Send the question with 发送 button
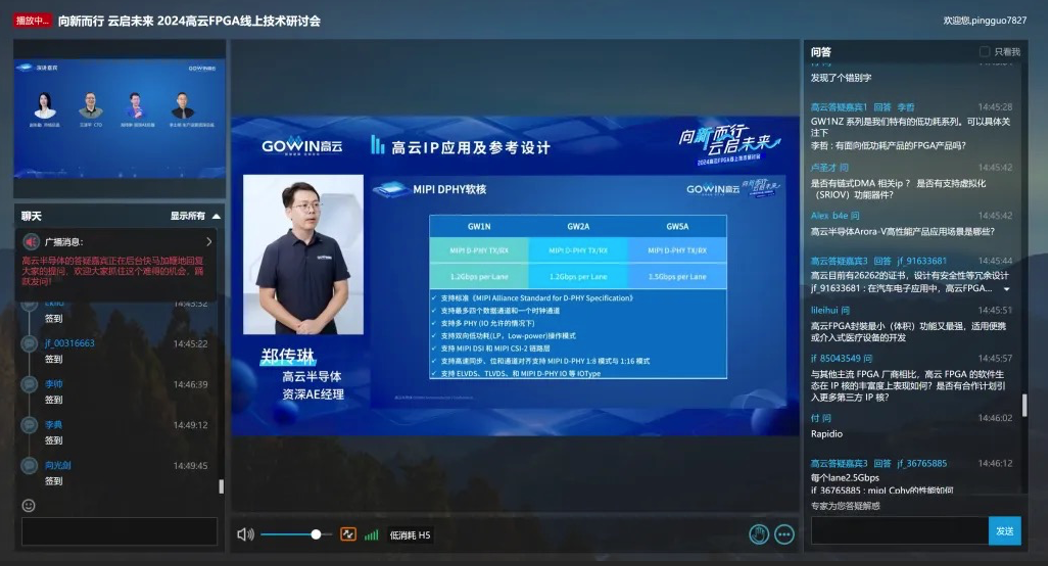The height and width of the screenshot is (566, 1048). pos(1005,531)
